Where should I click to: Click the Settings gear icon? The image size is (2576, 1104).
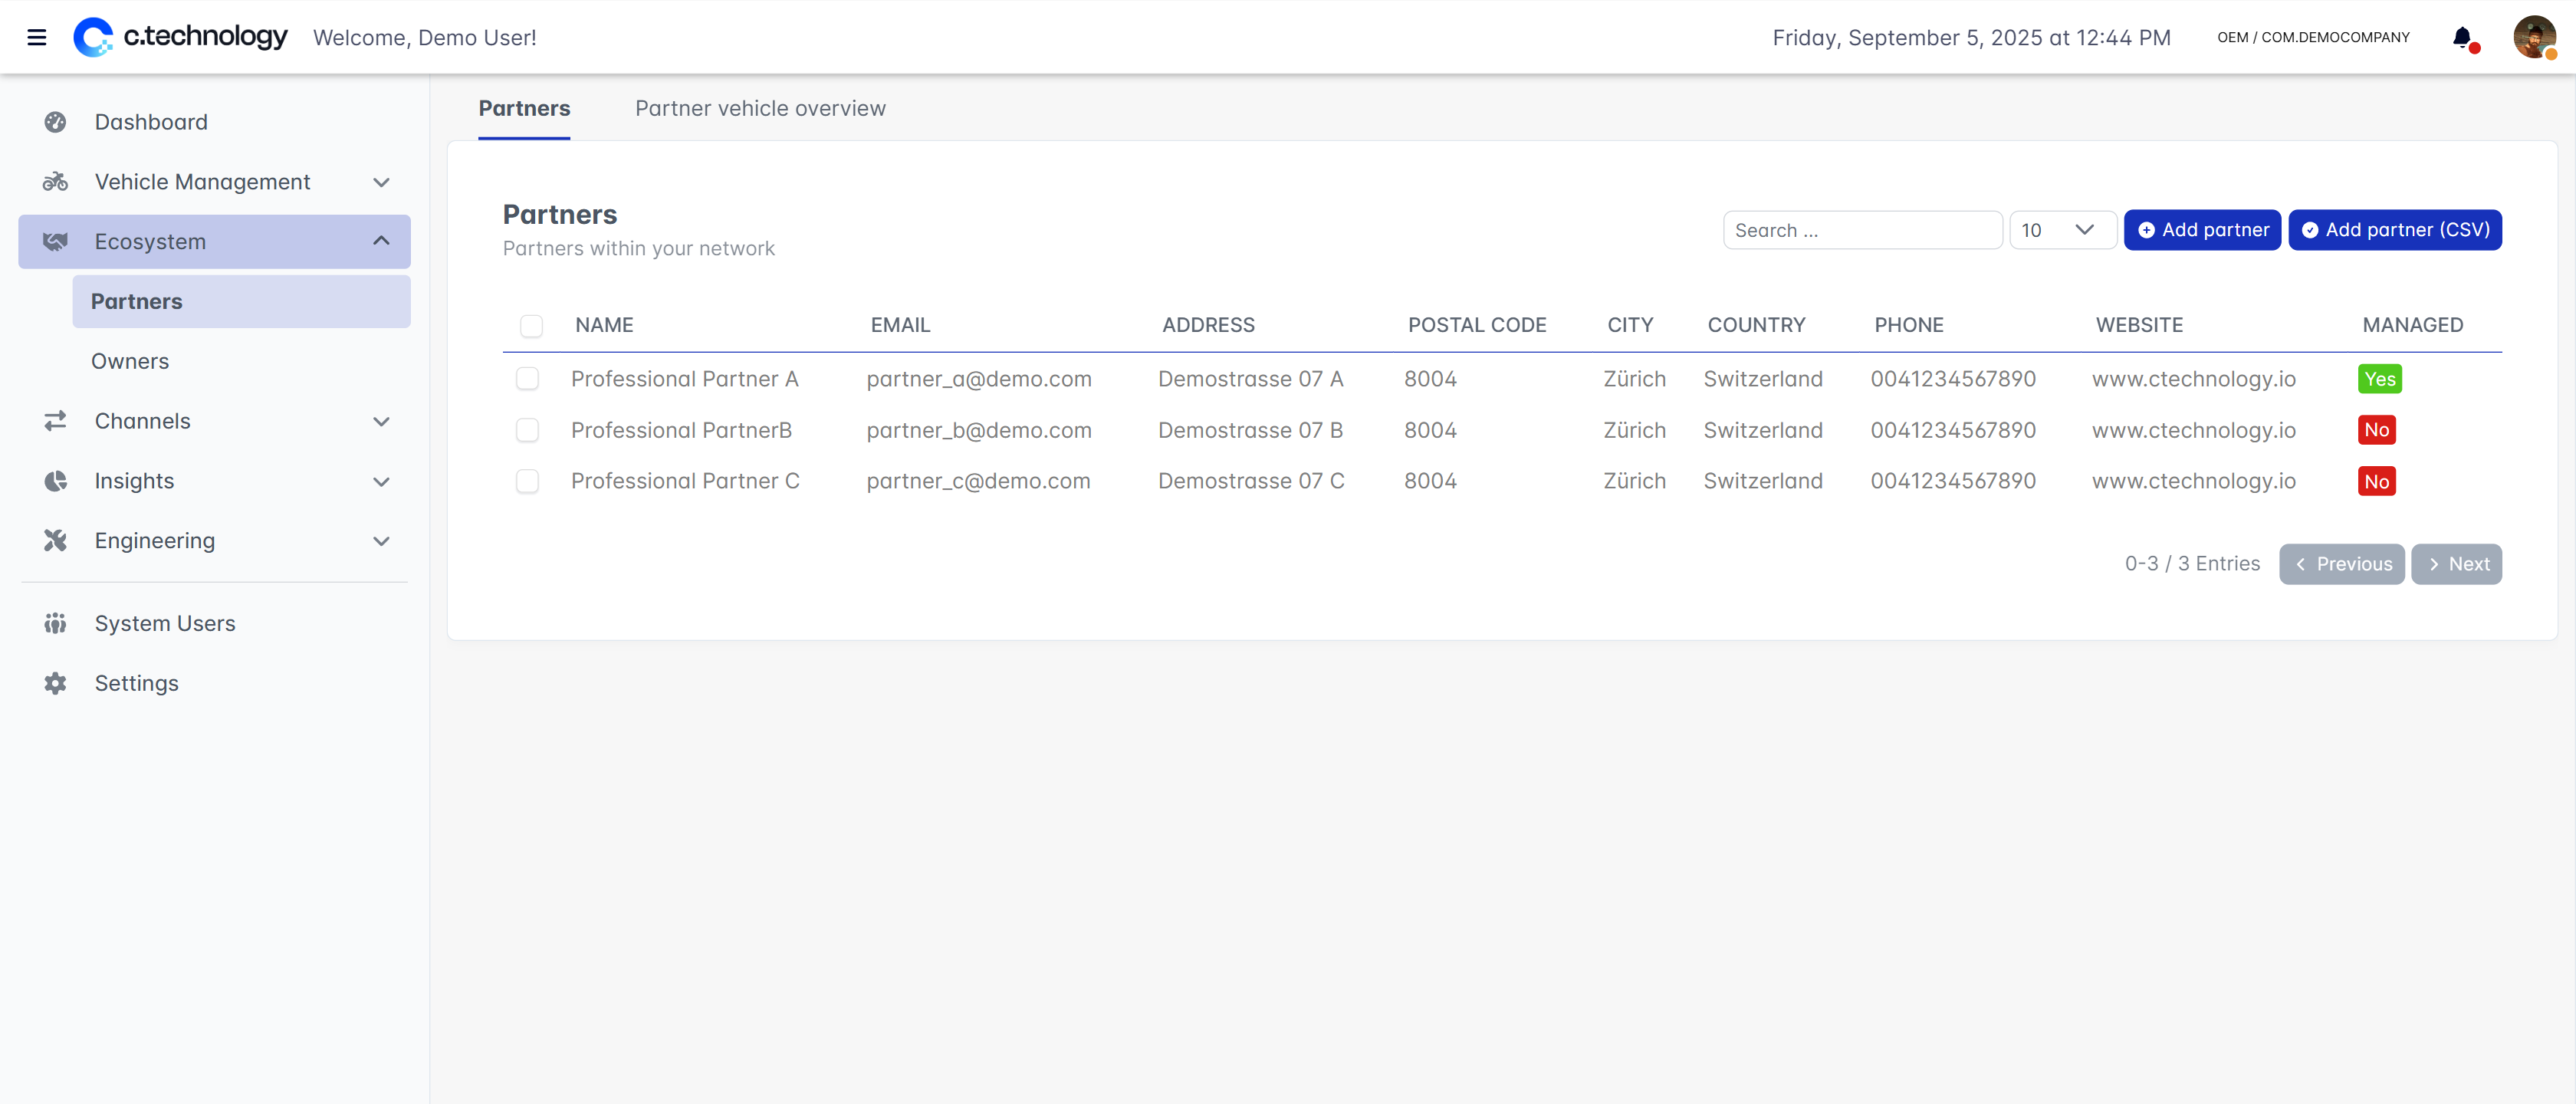click(x=55, y=684)
